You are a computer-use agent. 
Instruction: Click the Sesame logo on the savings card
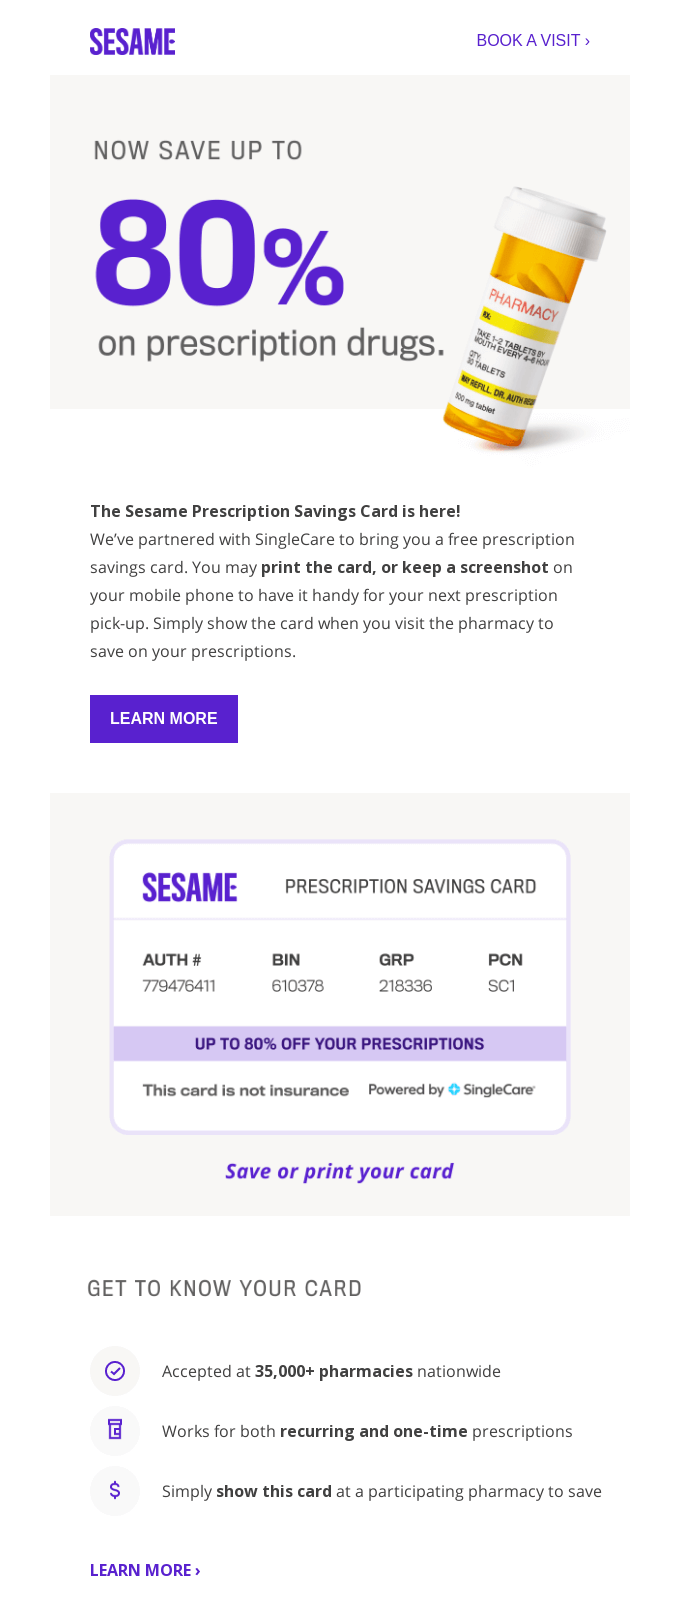coord(190,887)
